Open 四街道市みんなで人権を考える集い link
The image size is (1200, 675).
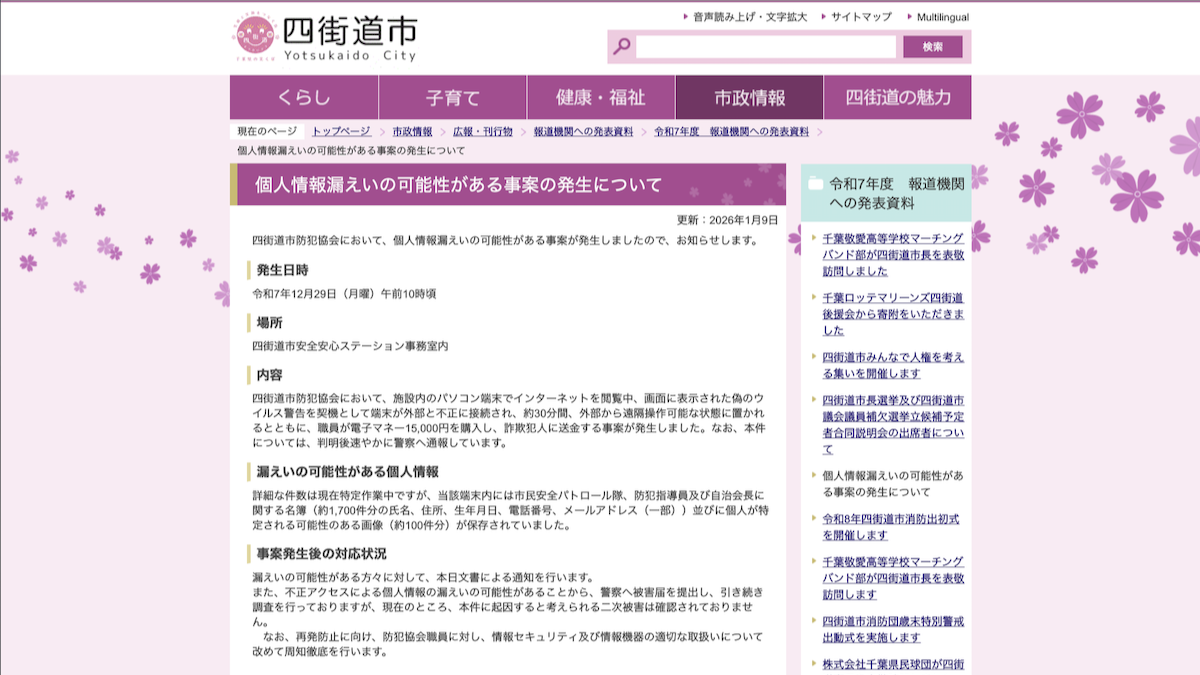pyautogui.click(x=893, y=365)
